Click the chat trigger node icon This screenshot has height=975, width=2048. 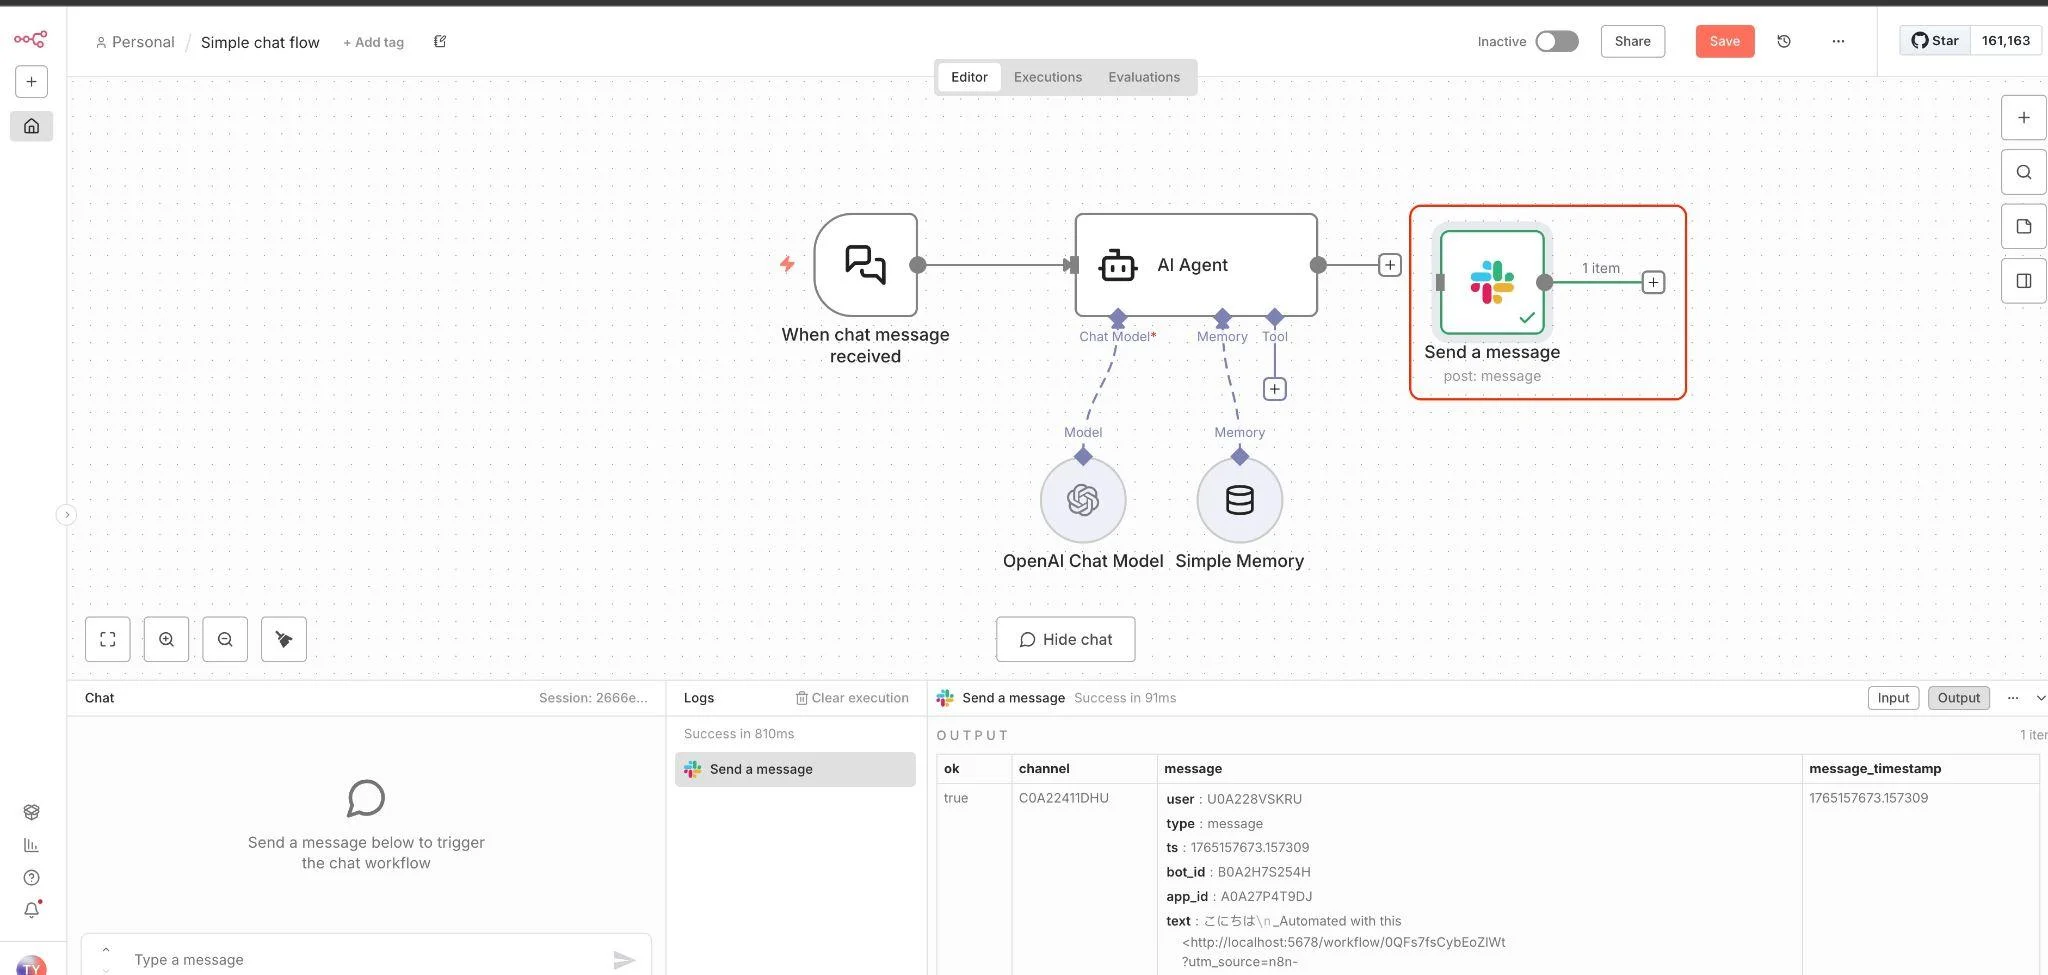point(865,265)
